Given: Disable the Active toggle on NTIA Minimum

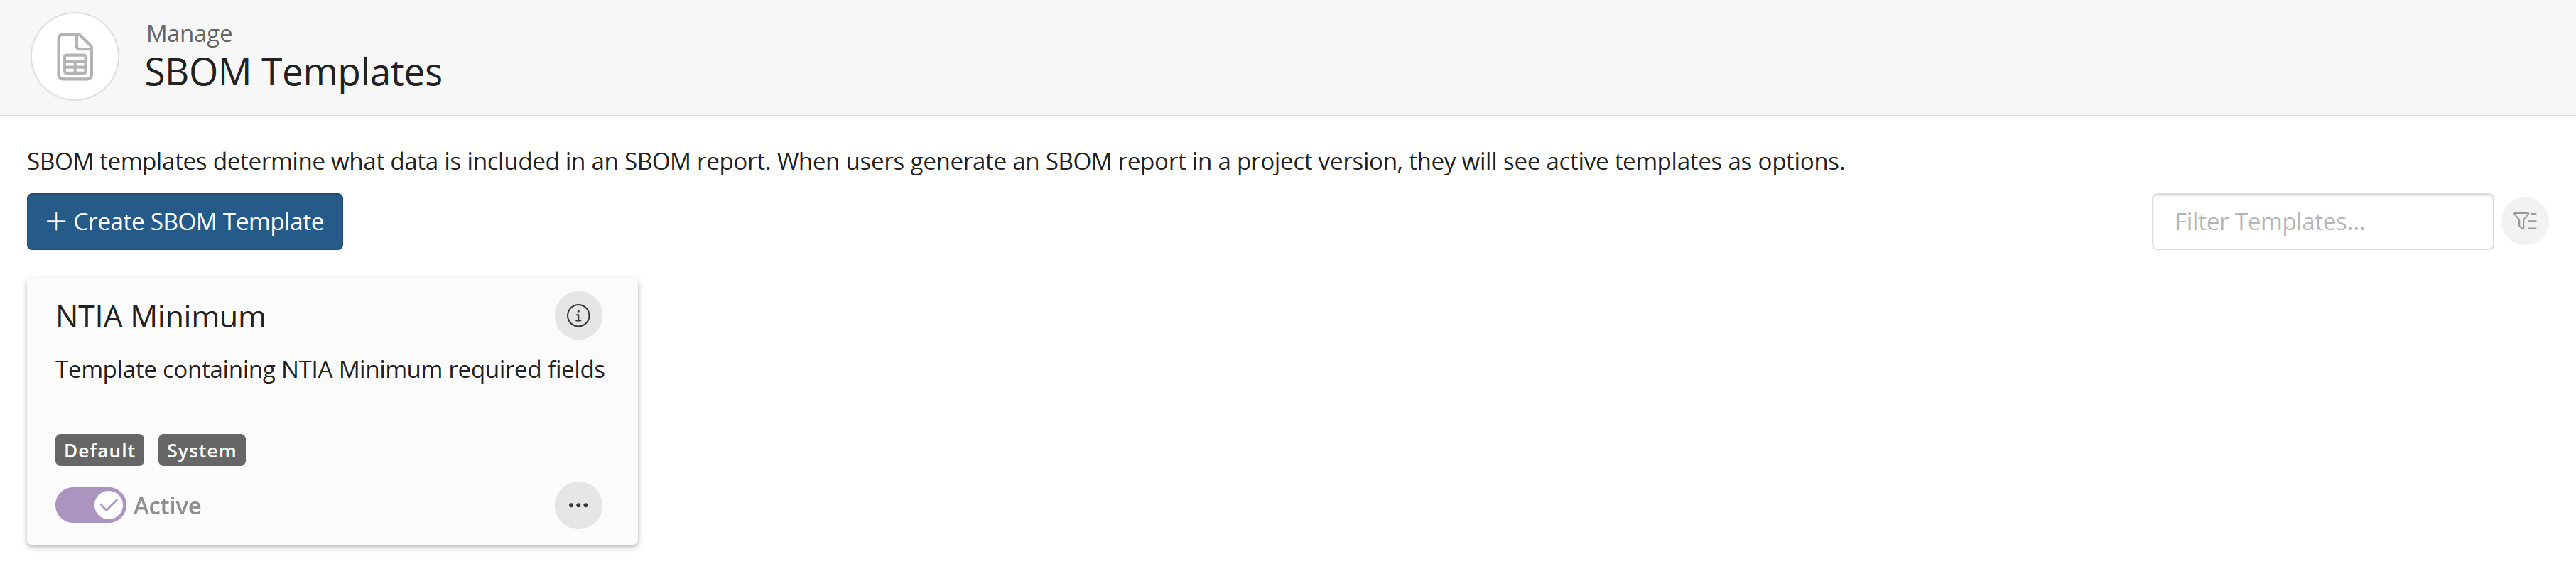Looking at the screenshot, I should click(x=89, y=505).
